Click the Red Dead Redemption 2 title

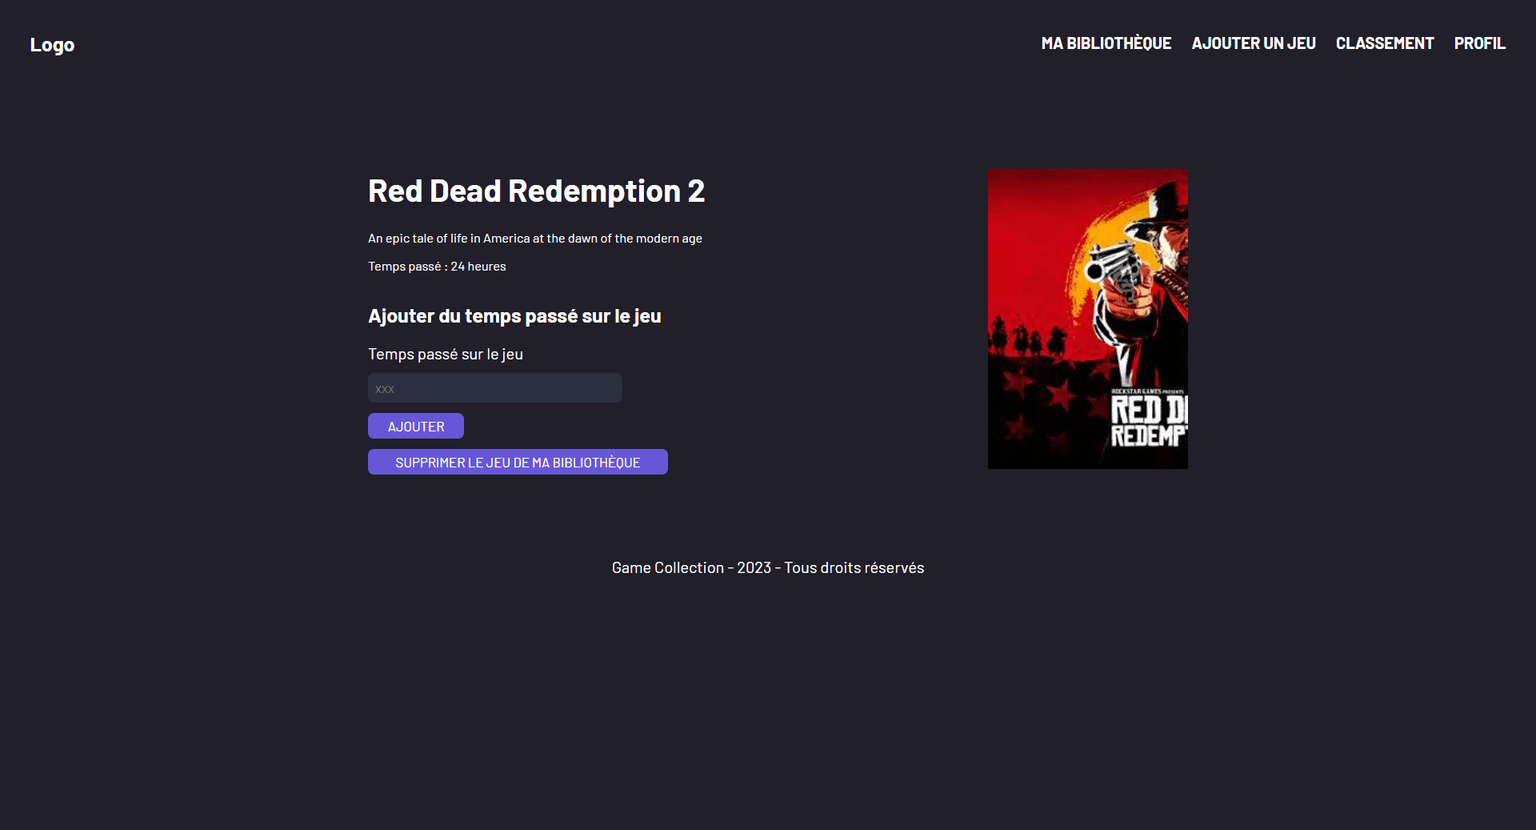[x=536, y=191]
